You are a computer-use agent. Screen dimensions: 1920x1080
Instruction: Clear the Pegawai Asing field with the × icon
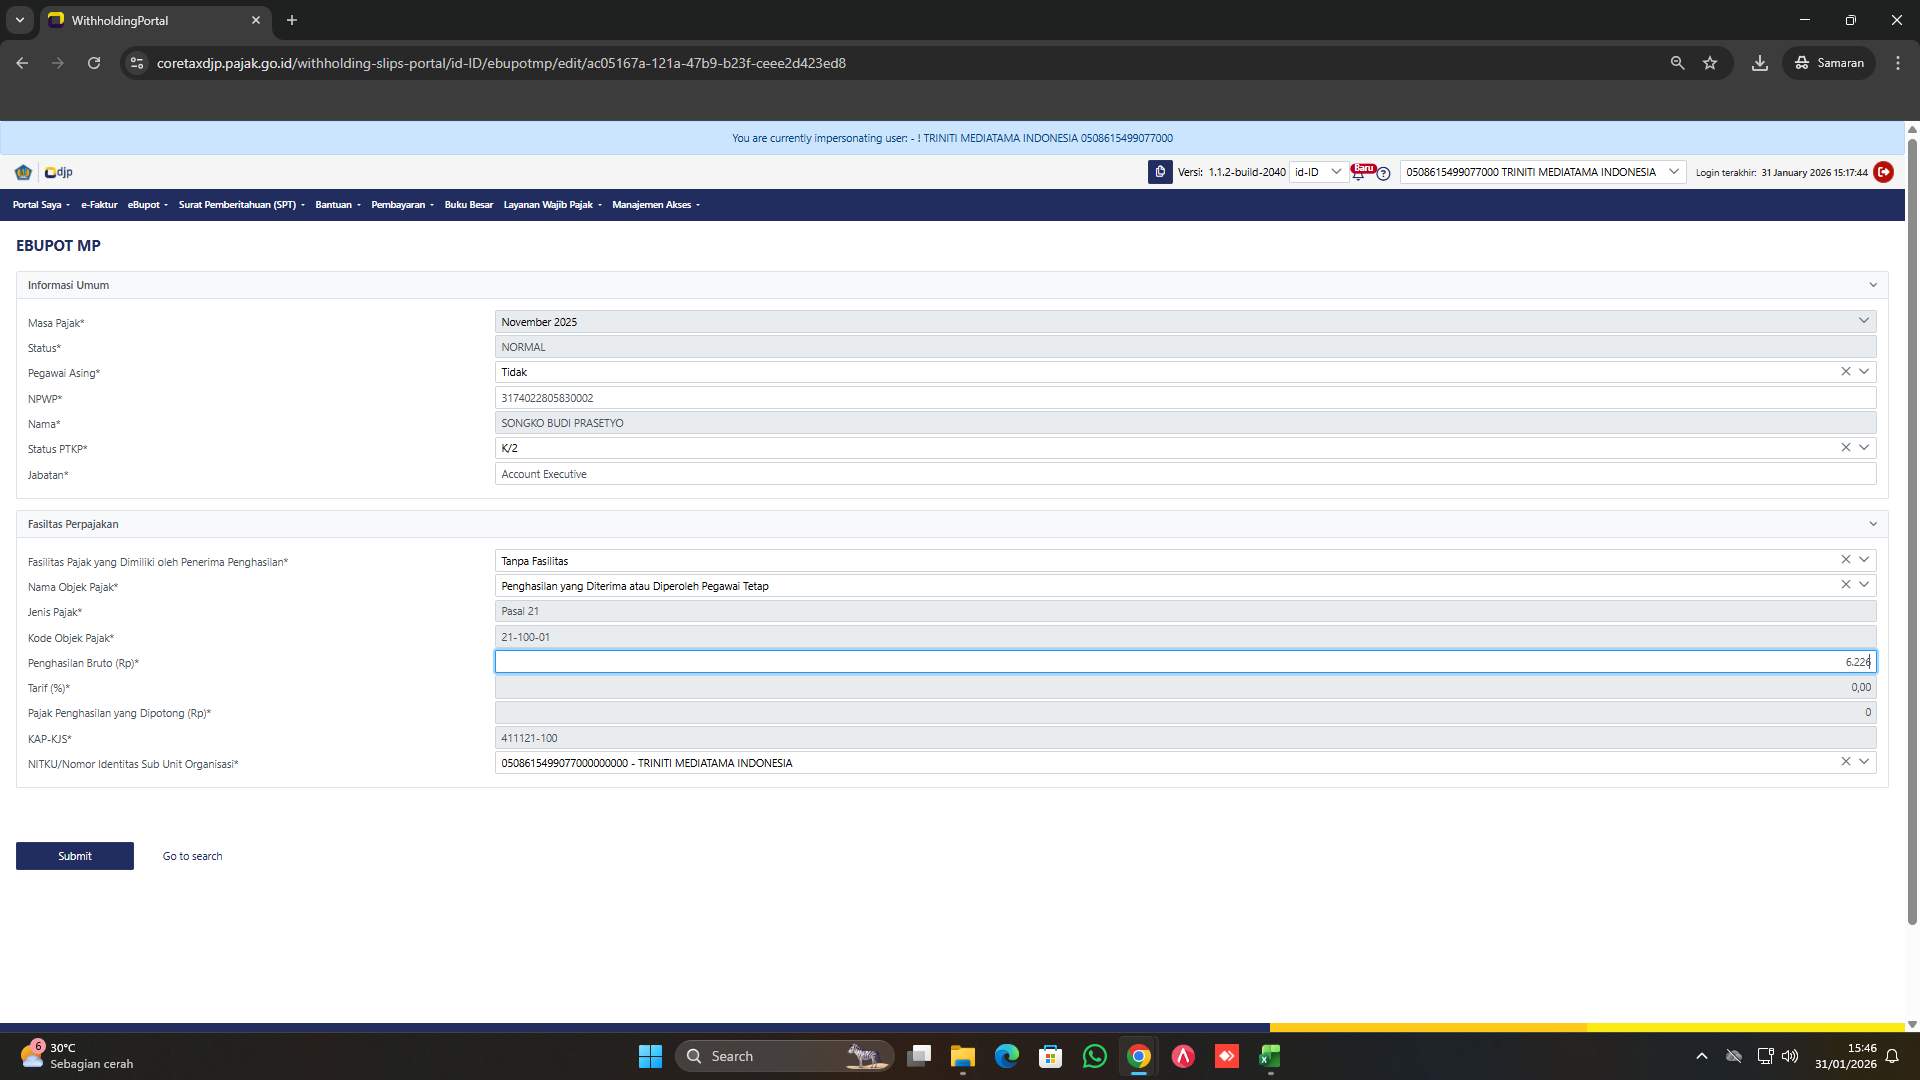tap(1845, 371)
